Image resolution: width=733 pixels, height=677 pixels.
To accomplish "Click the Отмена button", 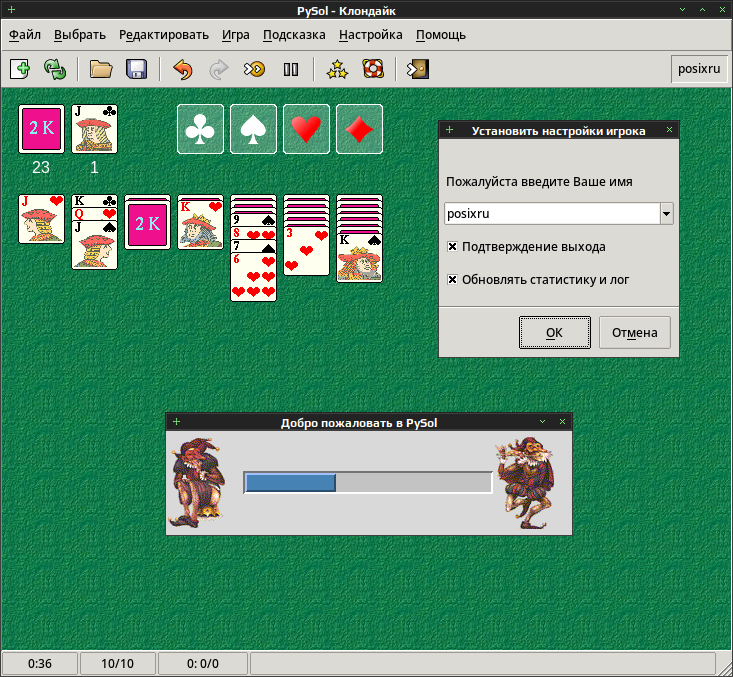I will pos(635,332).
